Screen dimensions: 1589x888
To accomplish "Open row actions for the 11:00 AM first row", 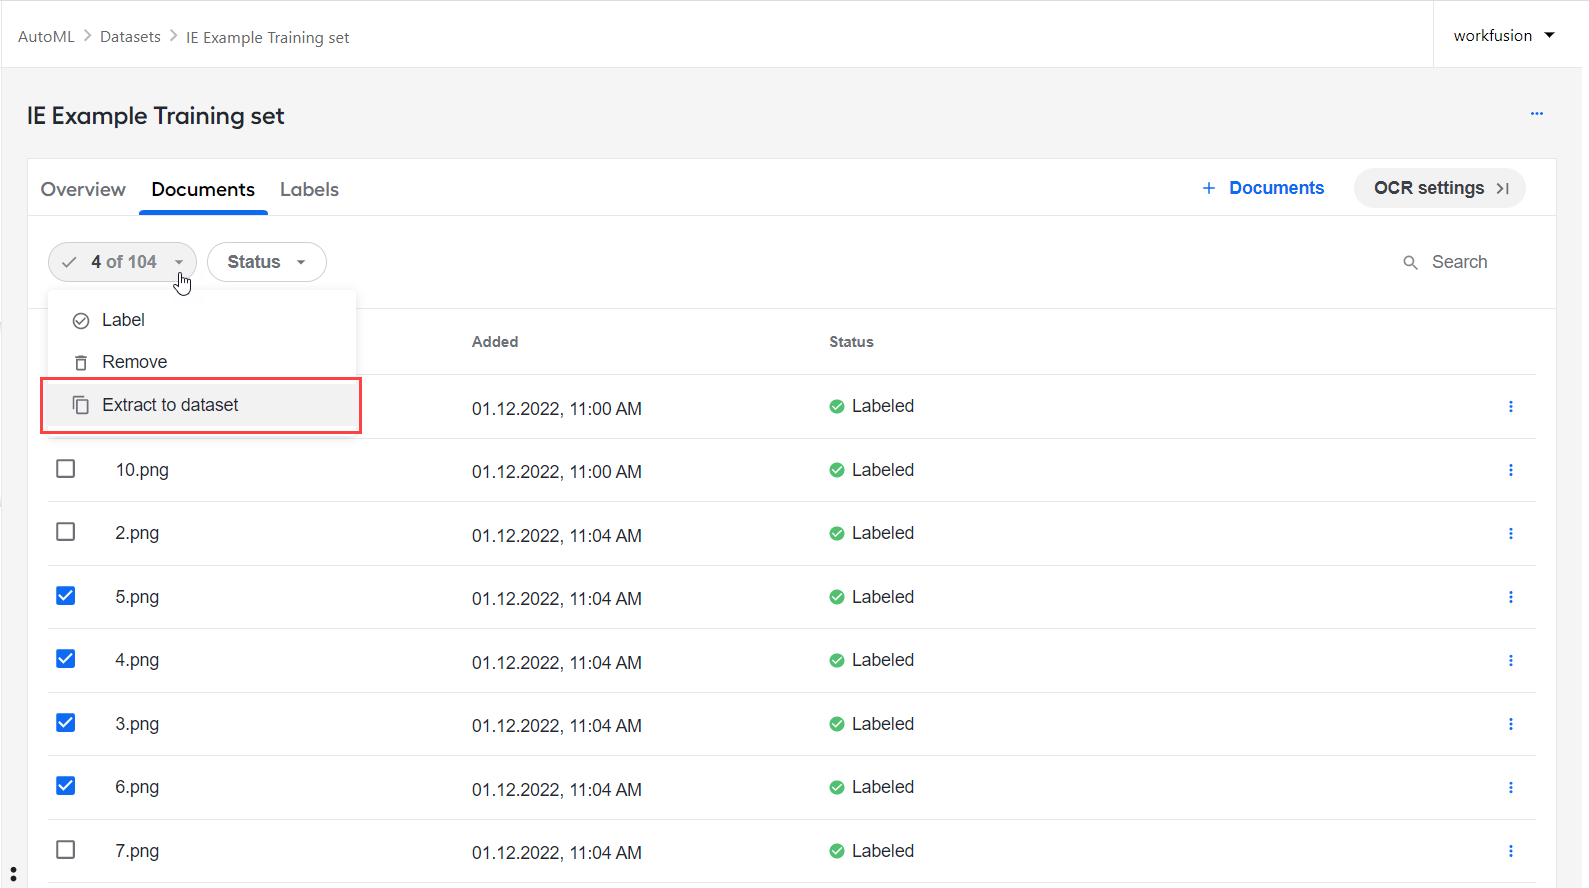I will coord(1510,407).
